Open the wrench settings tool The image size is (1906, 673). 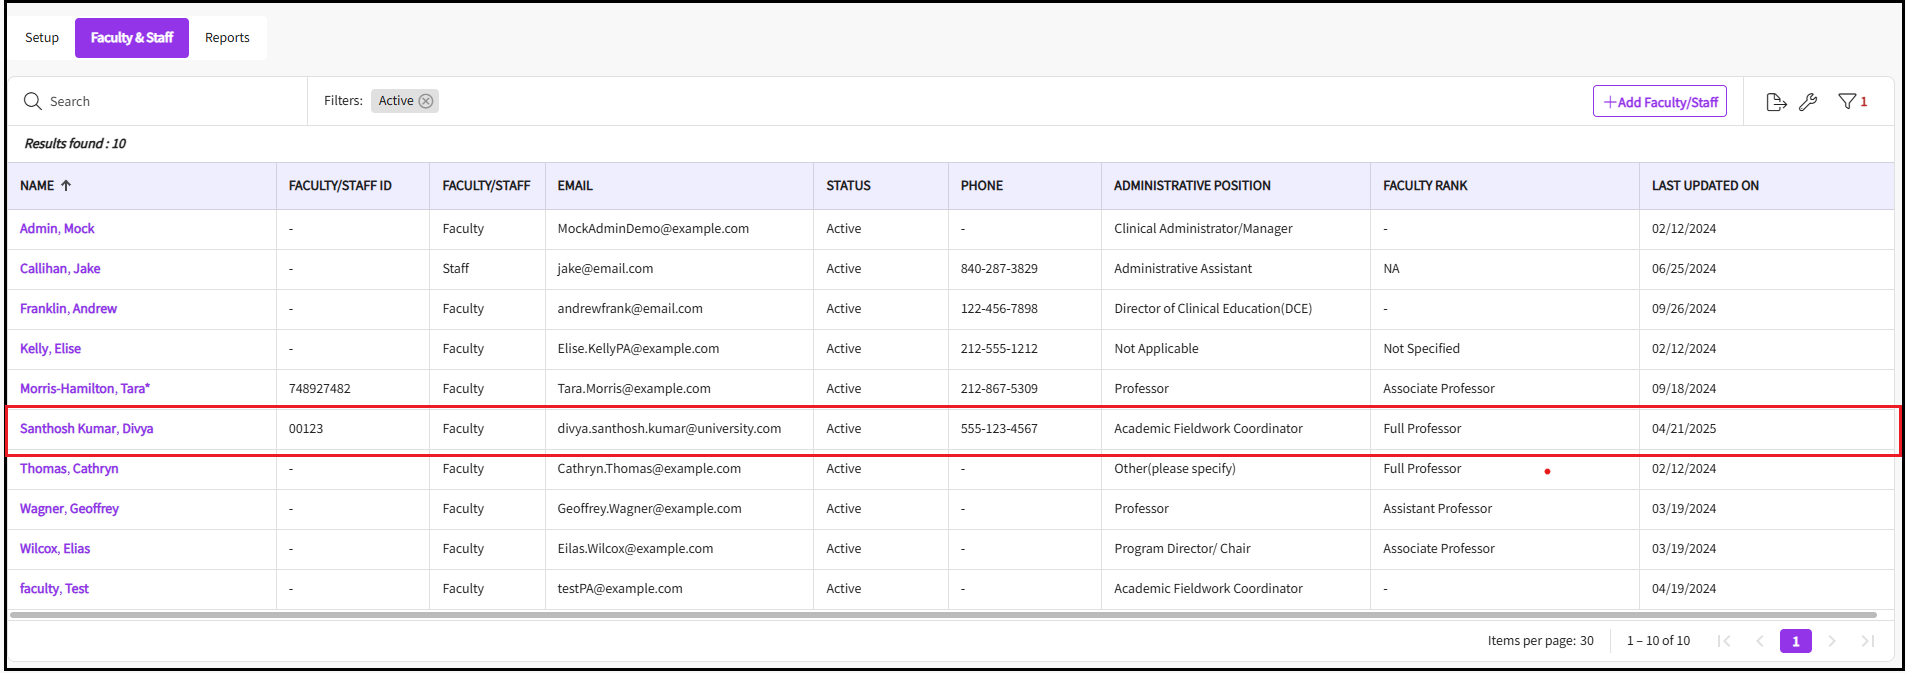coord(1808,102)
